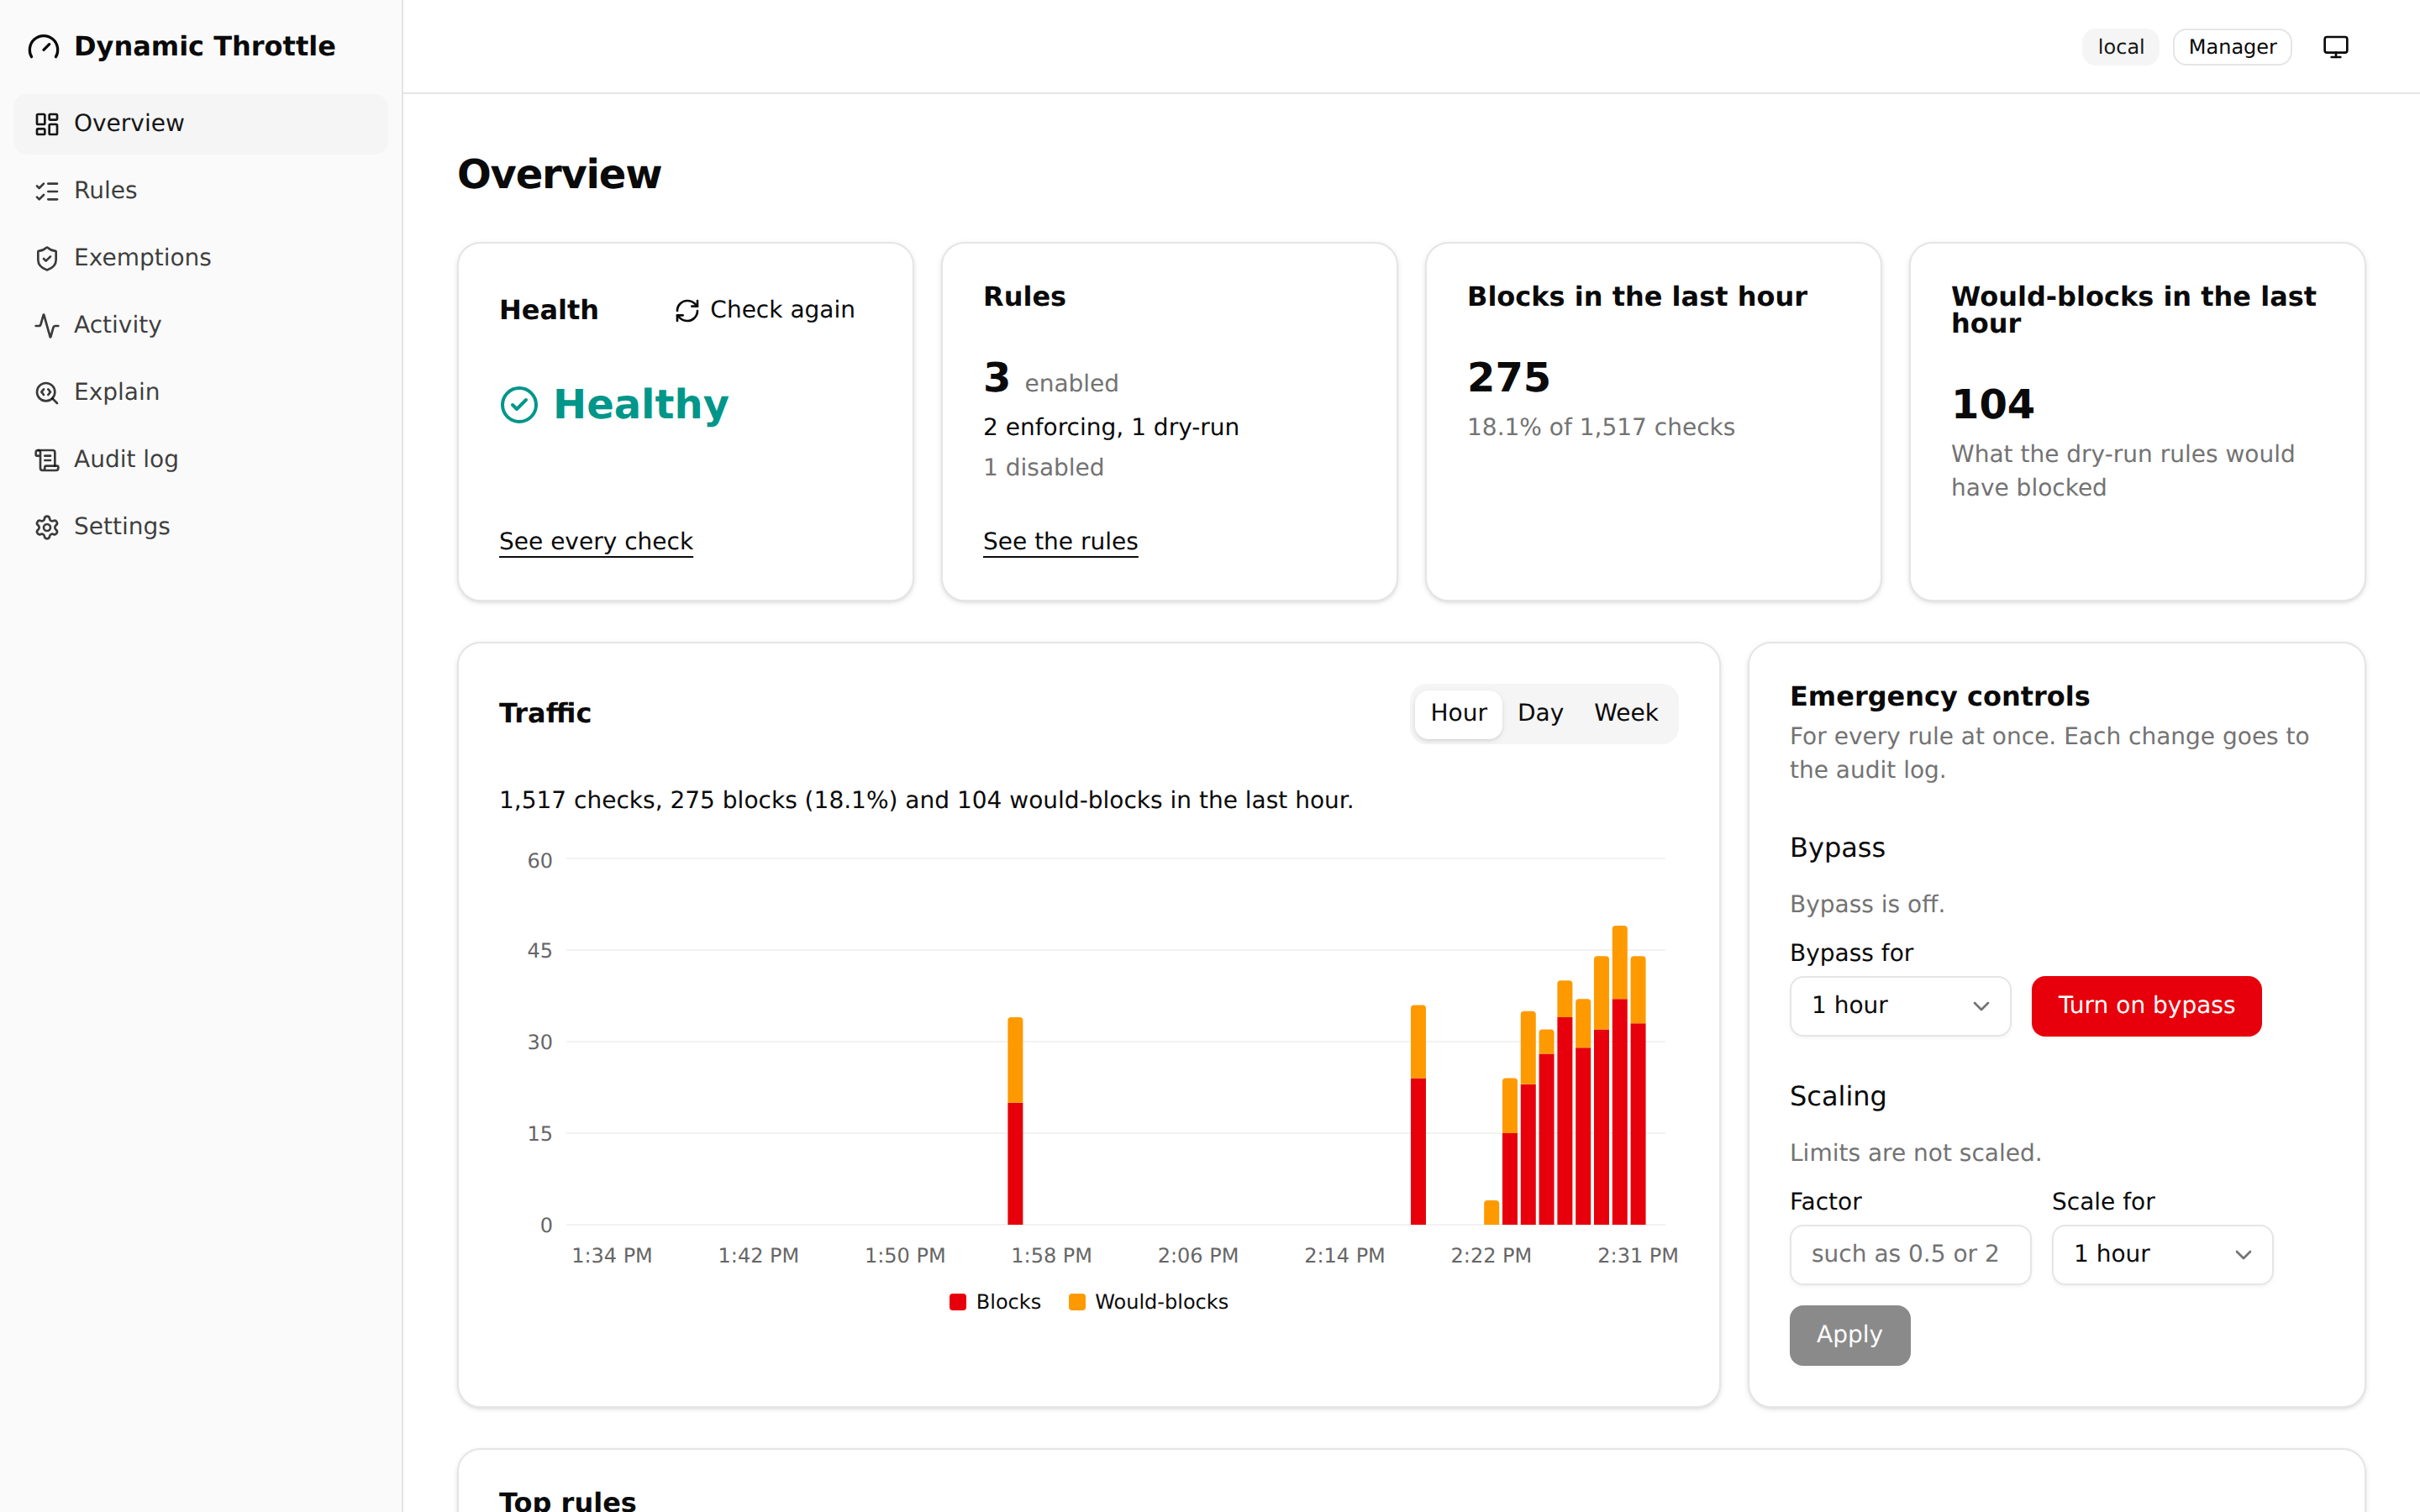Switch traffic chart to Hour
The height and width of the screenshot is (1512, 2420).
point(1458,713)
